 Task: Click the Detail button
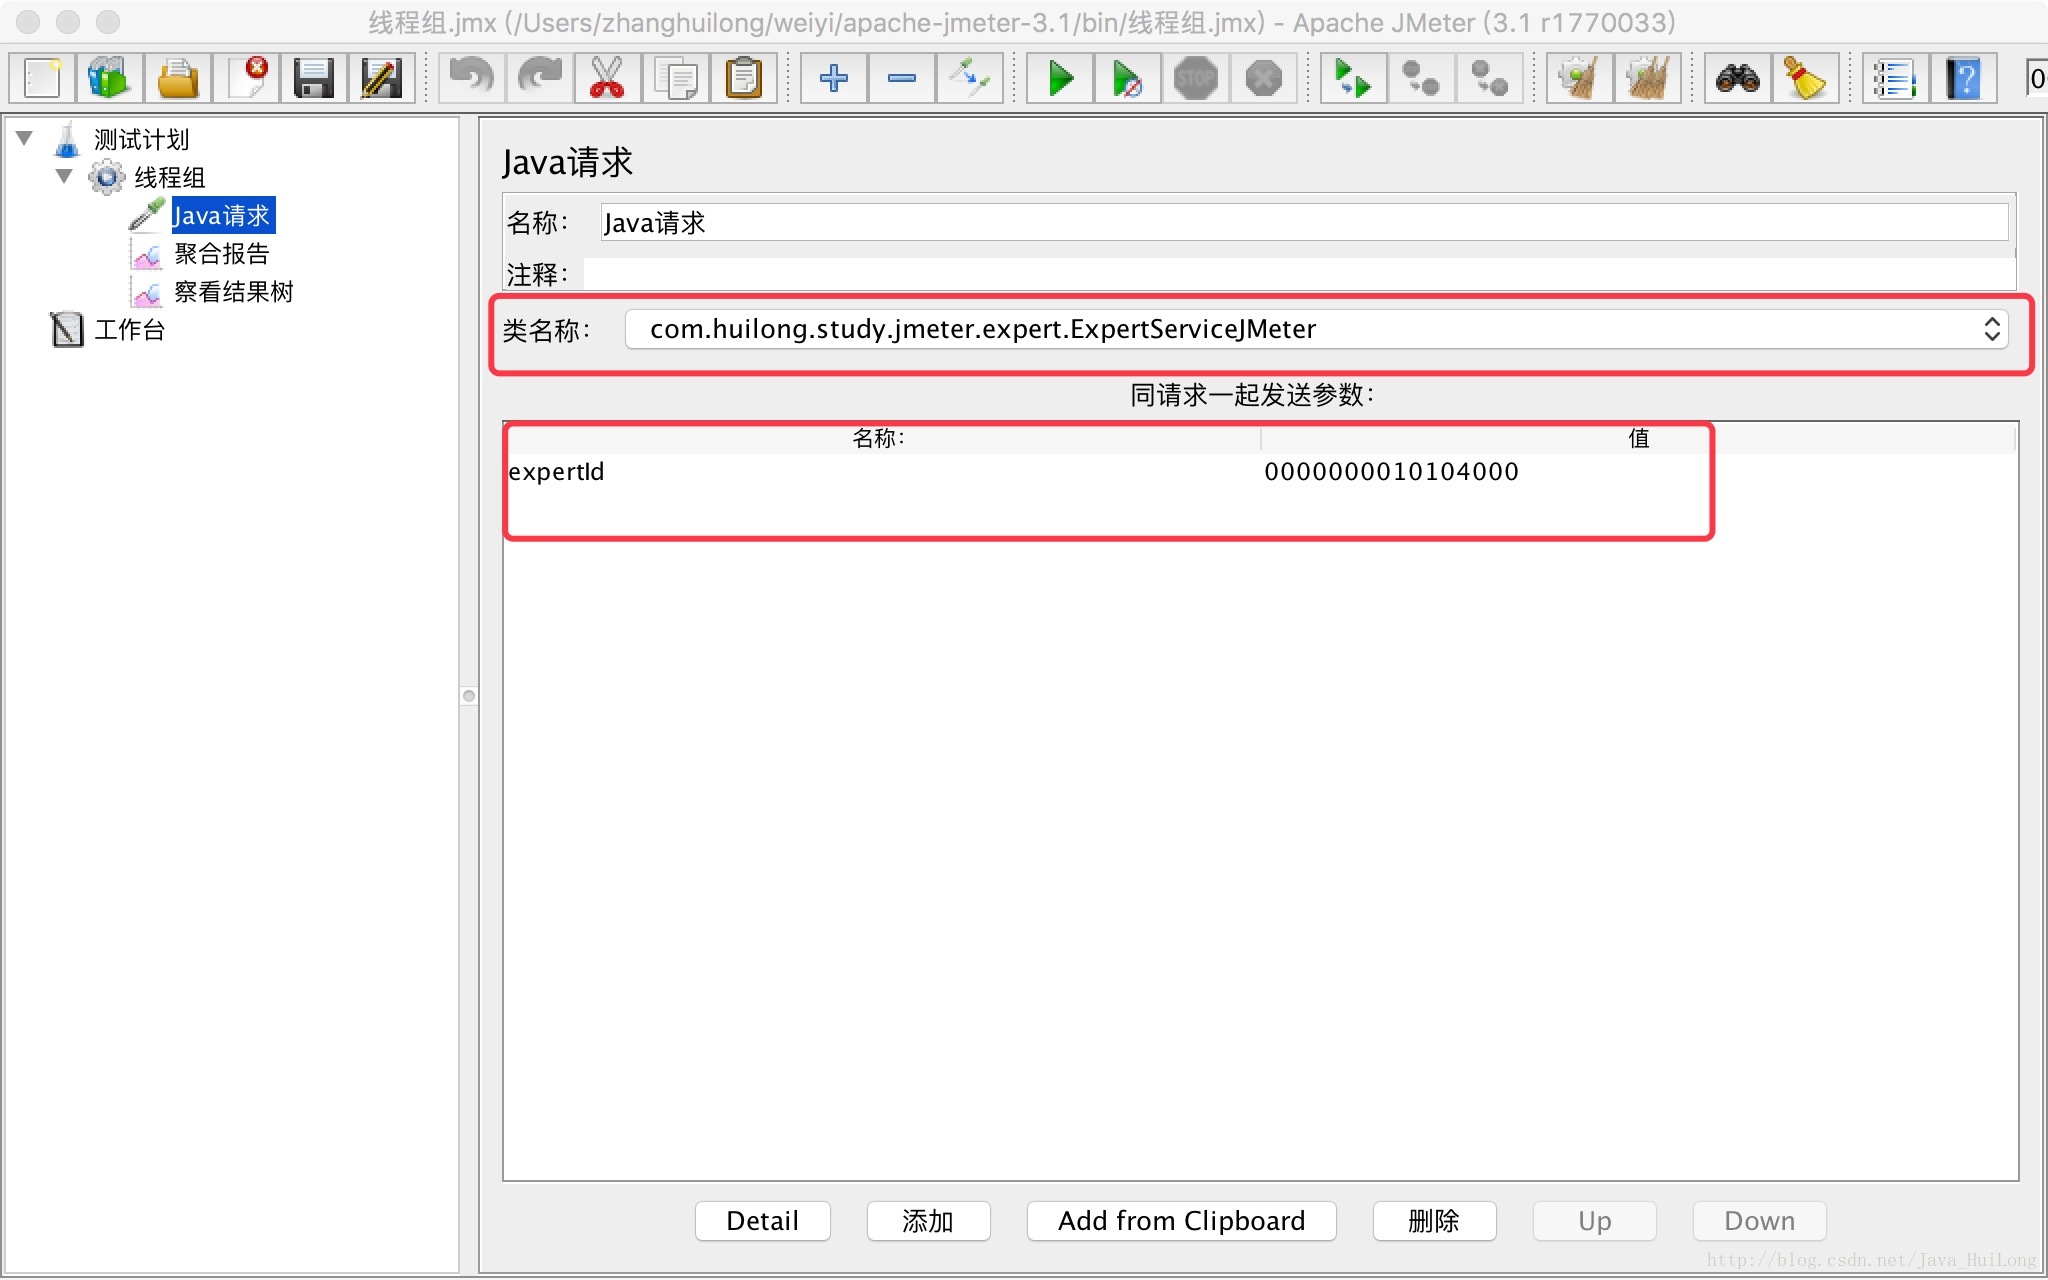pos(763,1220)
